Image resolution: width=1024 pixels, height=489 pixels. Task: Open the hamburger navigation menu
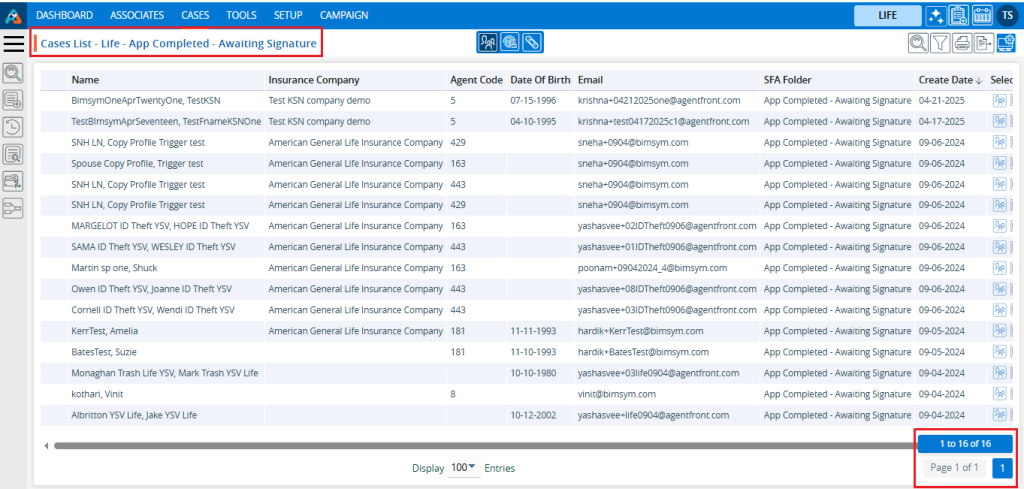[14, 42]
